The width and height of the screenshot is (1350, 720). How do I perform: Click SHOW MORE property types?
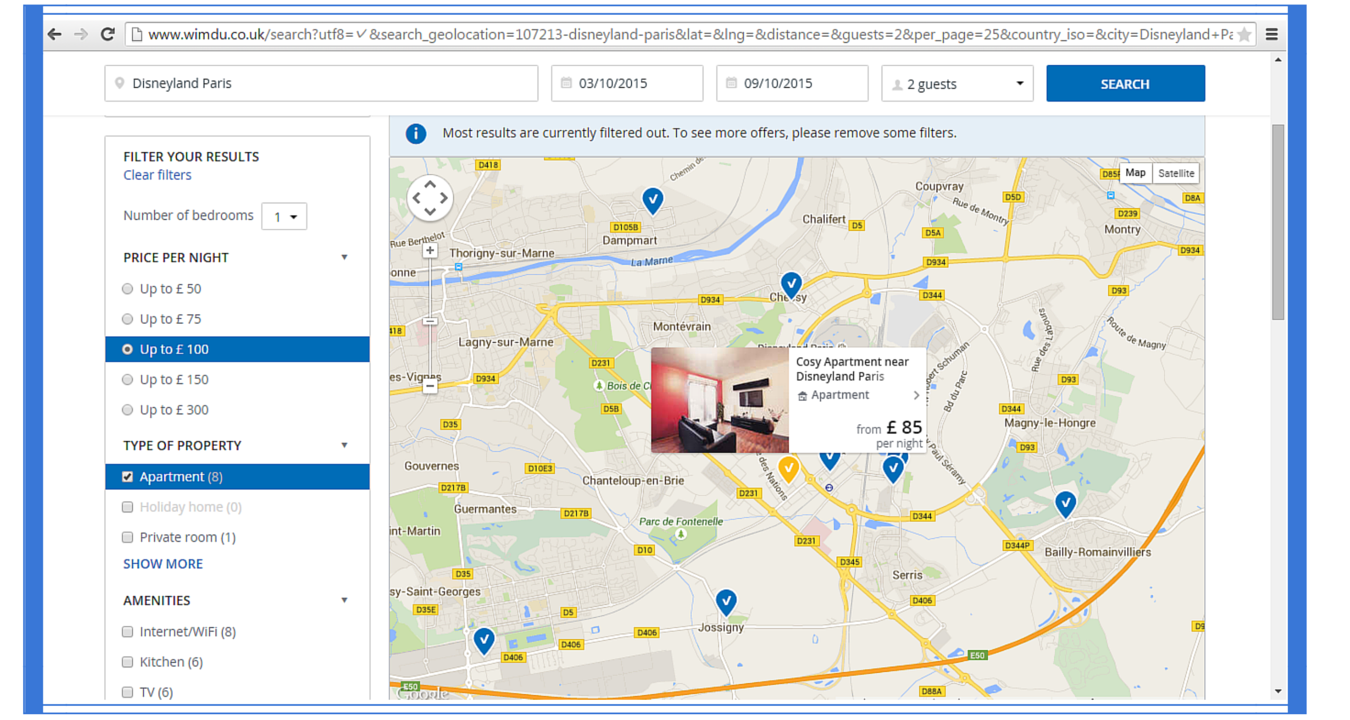[163, 564]
